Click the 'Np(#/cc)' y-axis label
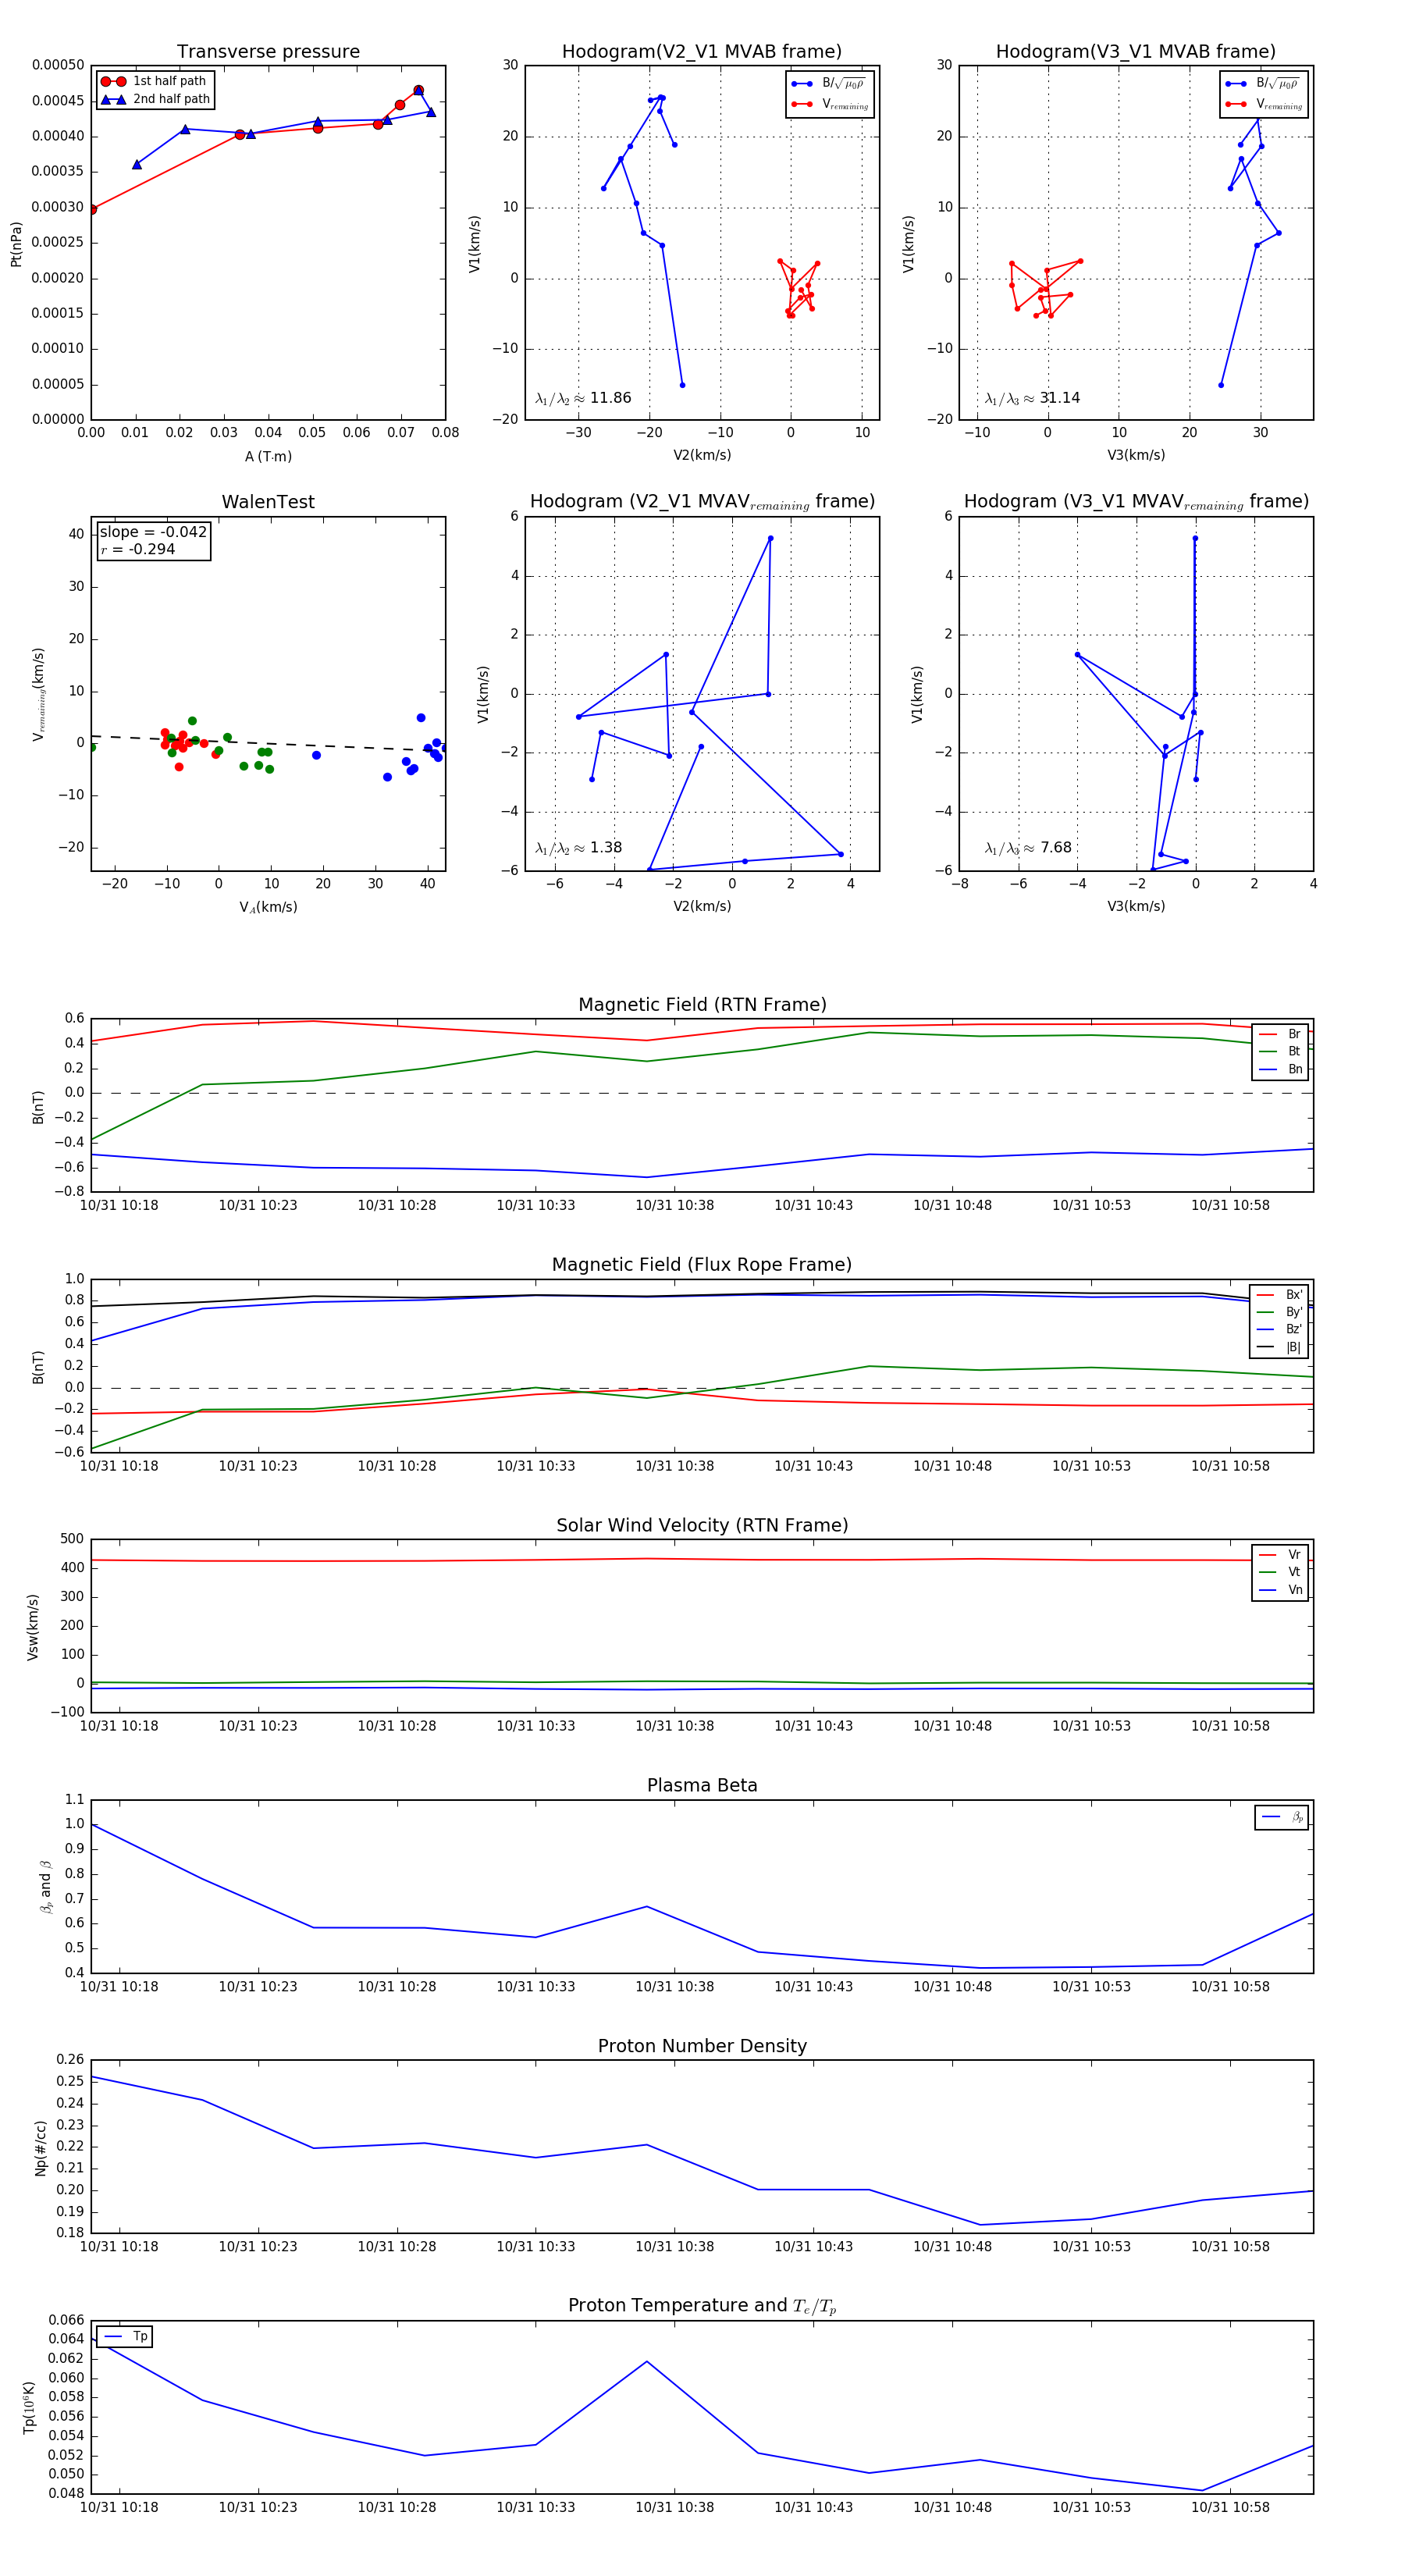The height and width of the screenshot is (2576, 1405). [x=41, y=2148]
